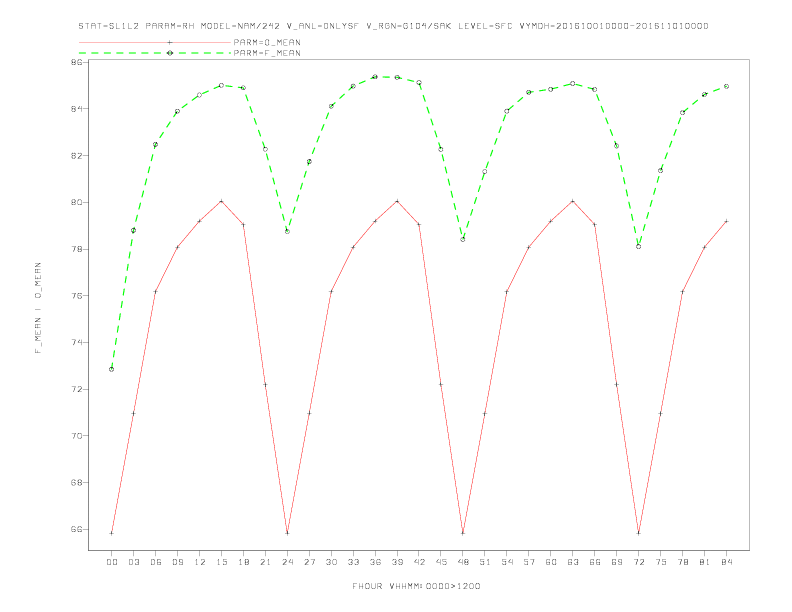Click the chart title line starting STAT=SL1L2
This screenshot has height=612, width=792.
pyautogui.click(x=393, y=26)
